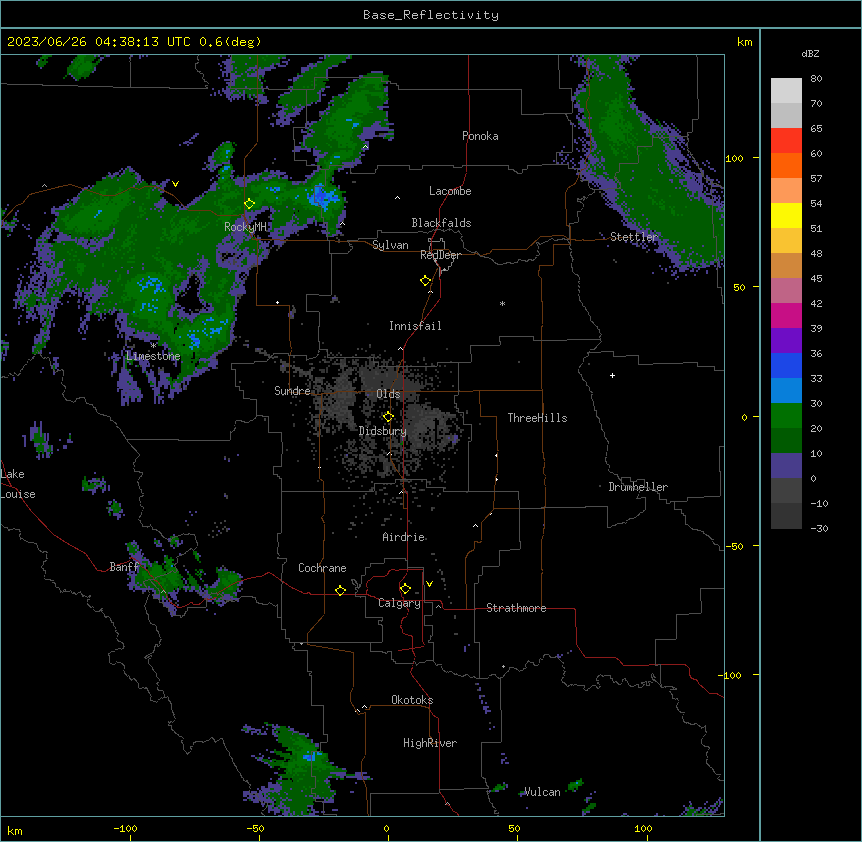Select the RockyMH label
Image resolution: width=862 pixels, height=842 pixels.
tap(245, 227)
